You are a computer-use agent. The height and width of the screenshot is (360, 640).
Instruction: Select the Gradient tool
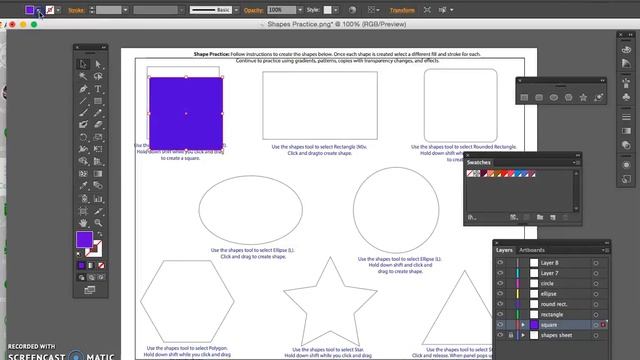pyautogui.click(x=98, y=173)
